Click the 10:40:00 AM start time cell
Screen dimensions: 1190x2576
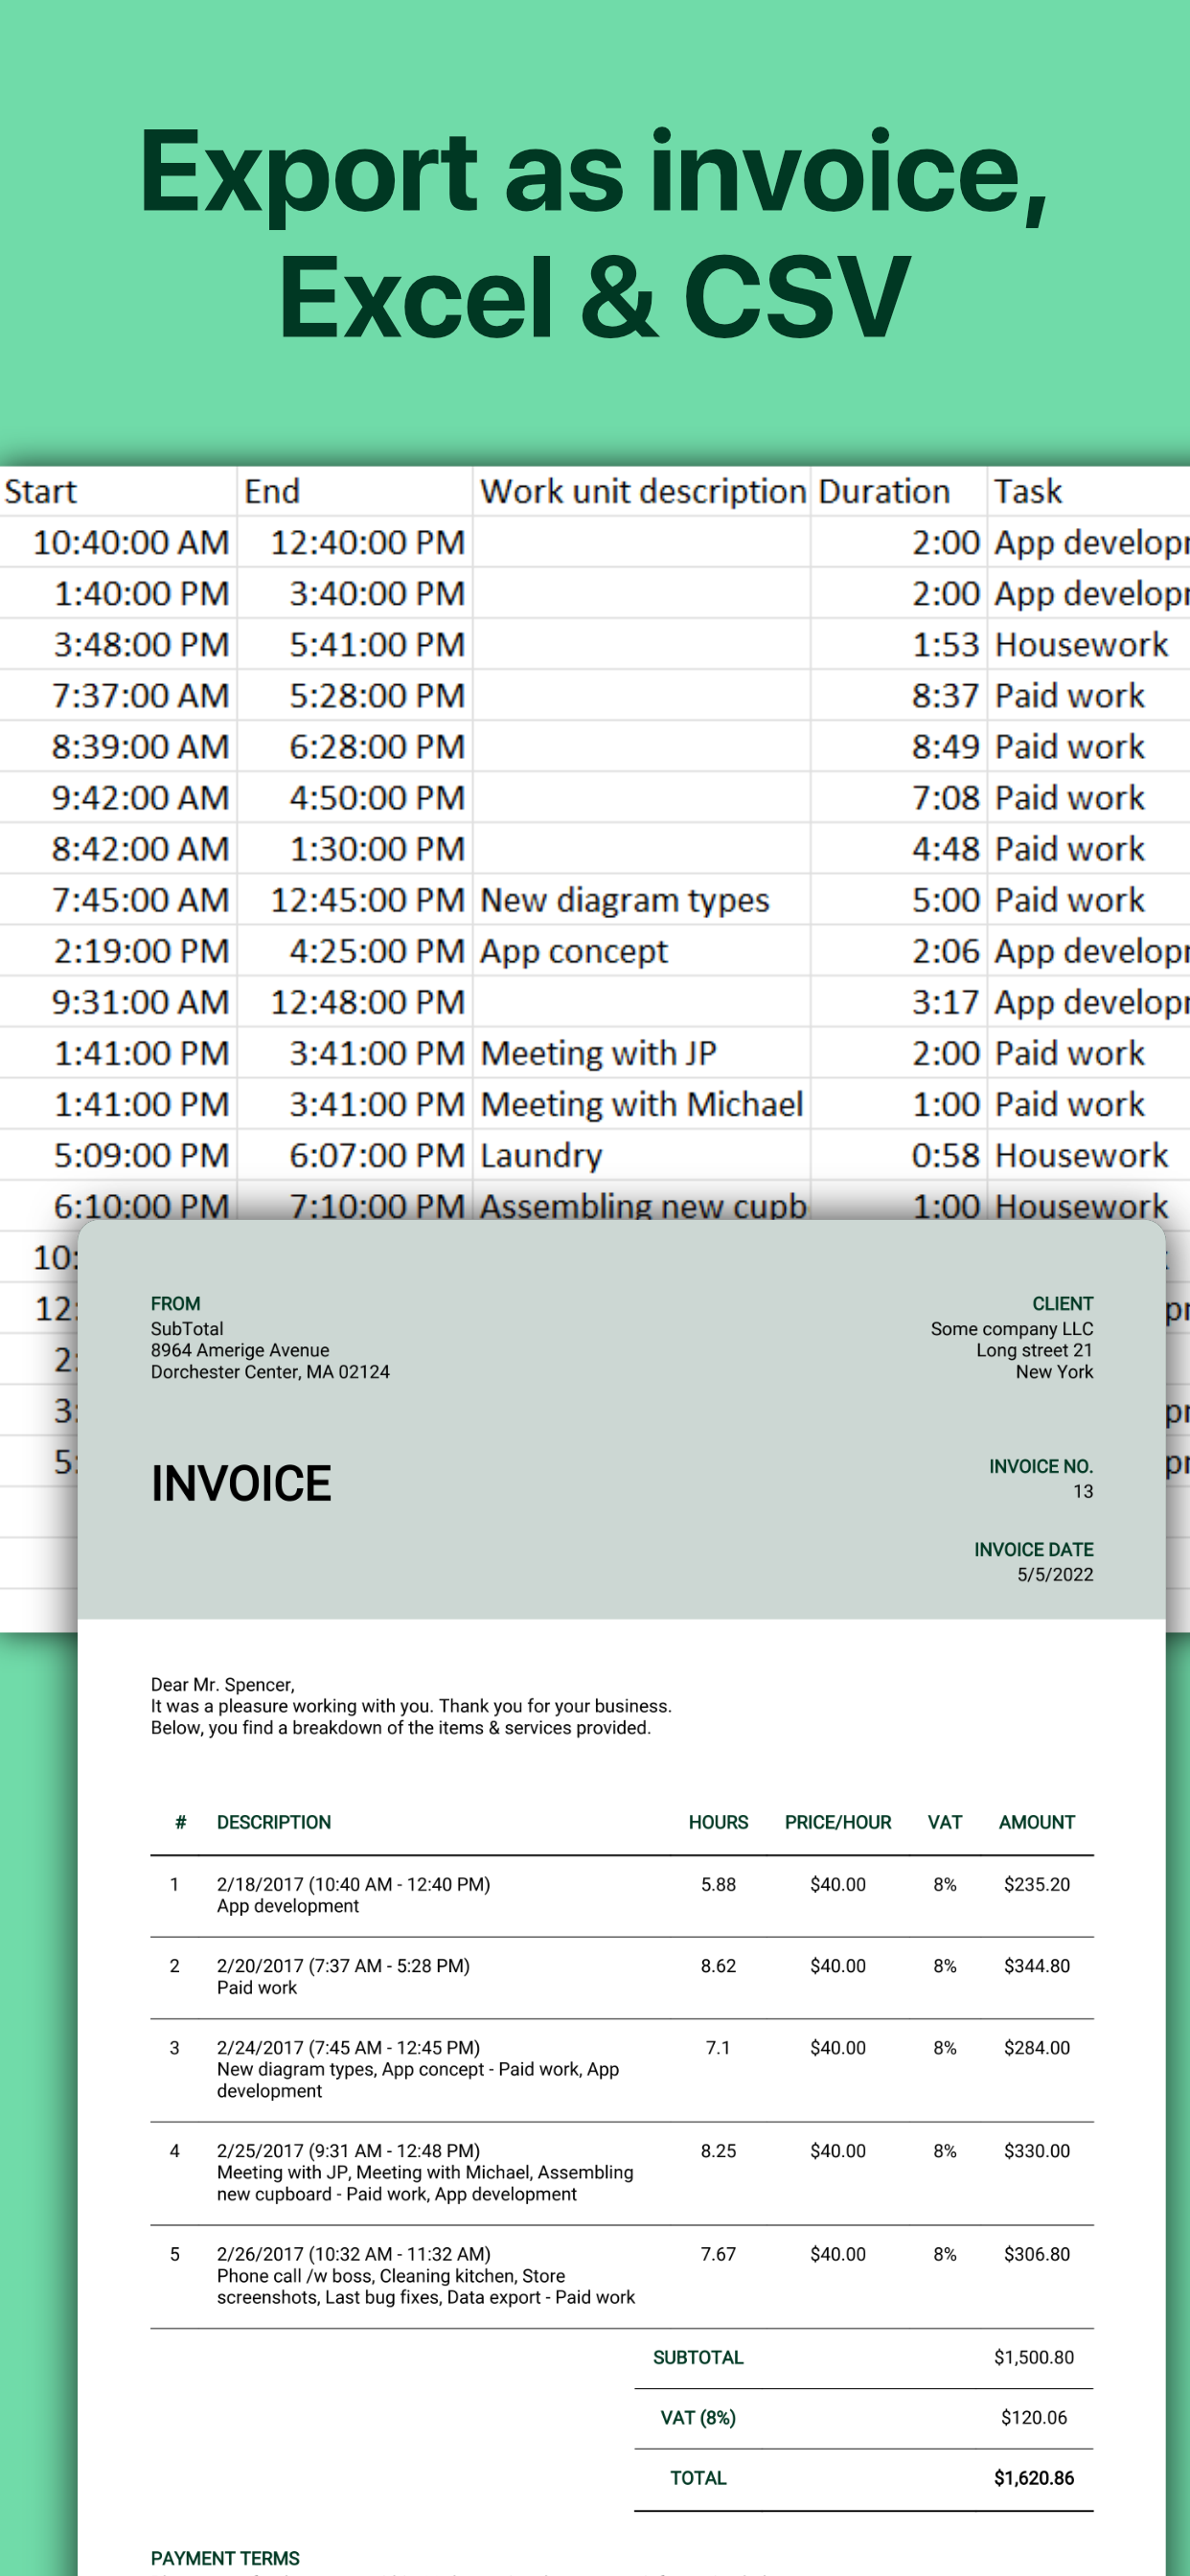[x=118, y=542]
